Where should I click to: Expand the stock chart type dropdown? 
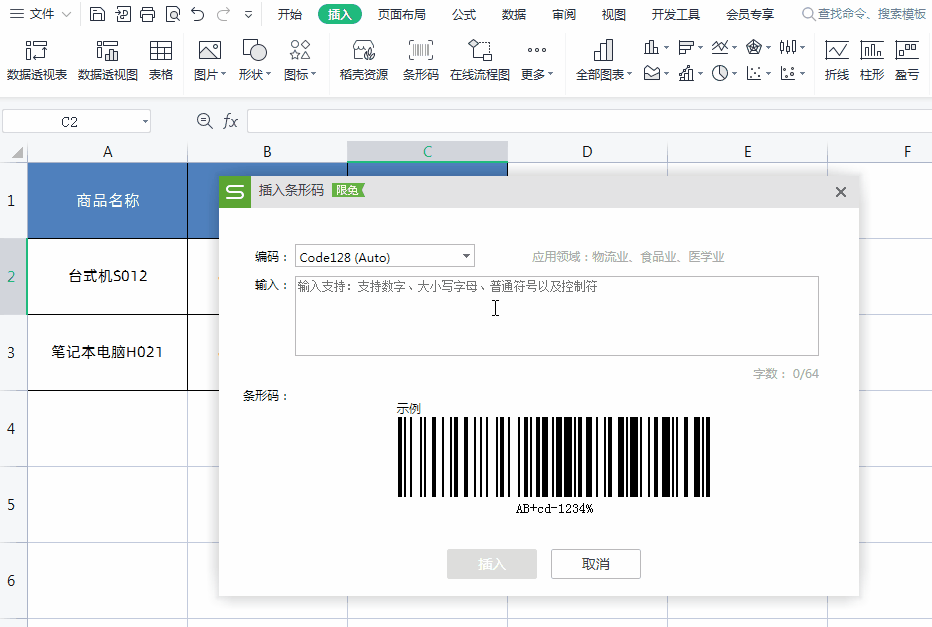(x=802, y=47)
